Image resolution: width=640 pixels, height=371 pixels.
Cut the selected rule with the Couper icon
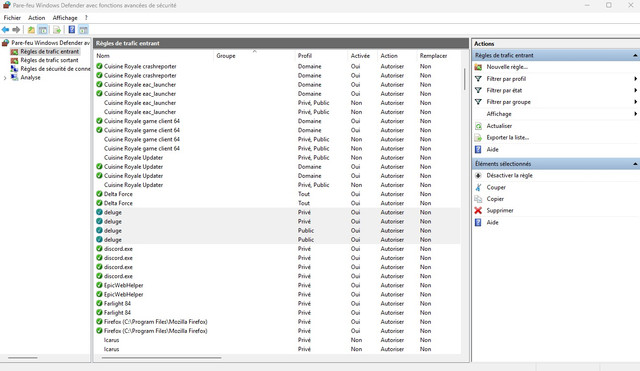[478, 187]
